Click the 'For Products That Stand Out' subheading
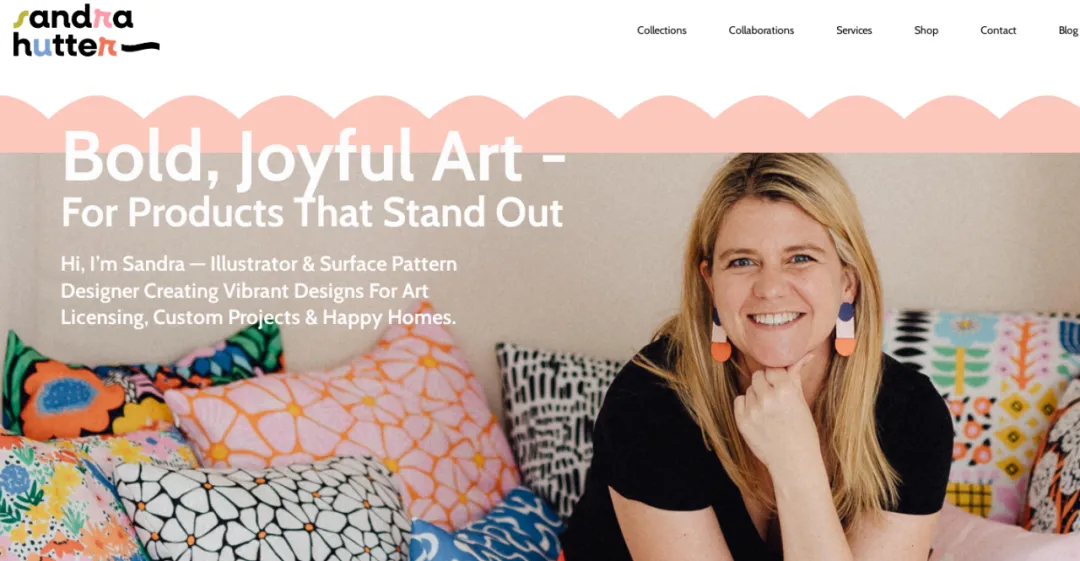The height and width of the screenshot is (561, 1080). 312,212
